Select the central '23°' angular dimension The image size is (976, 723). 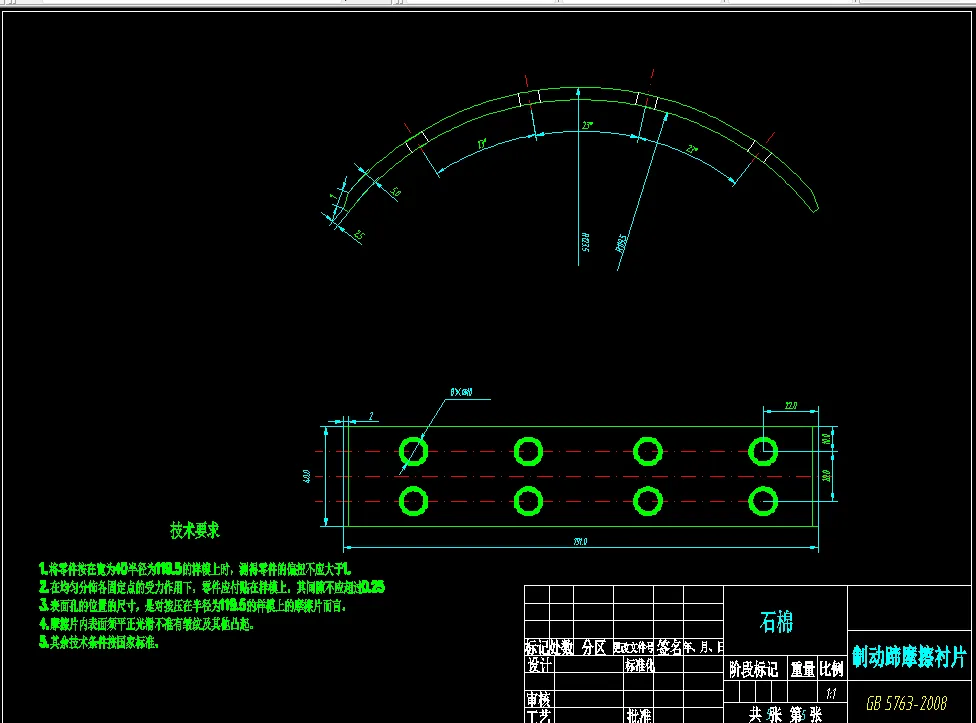click(x=587, y=126)
